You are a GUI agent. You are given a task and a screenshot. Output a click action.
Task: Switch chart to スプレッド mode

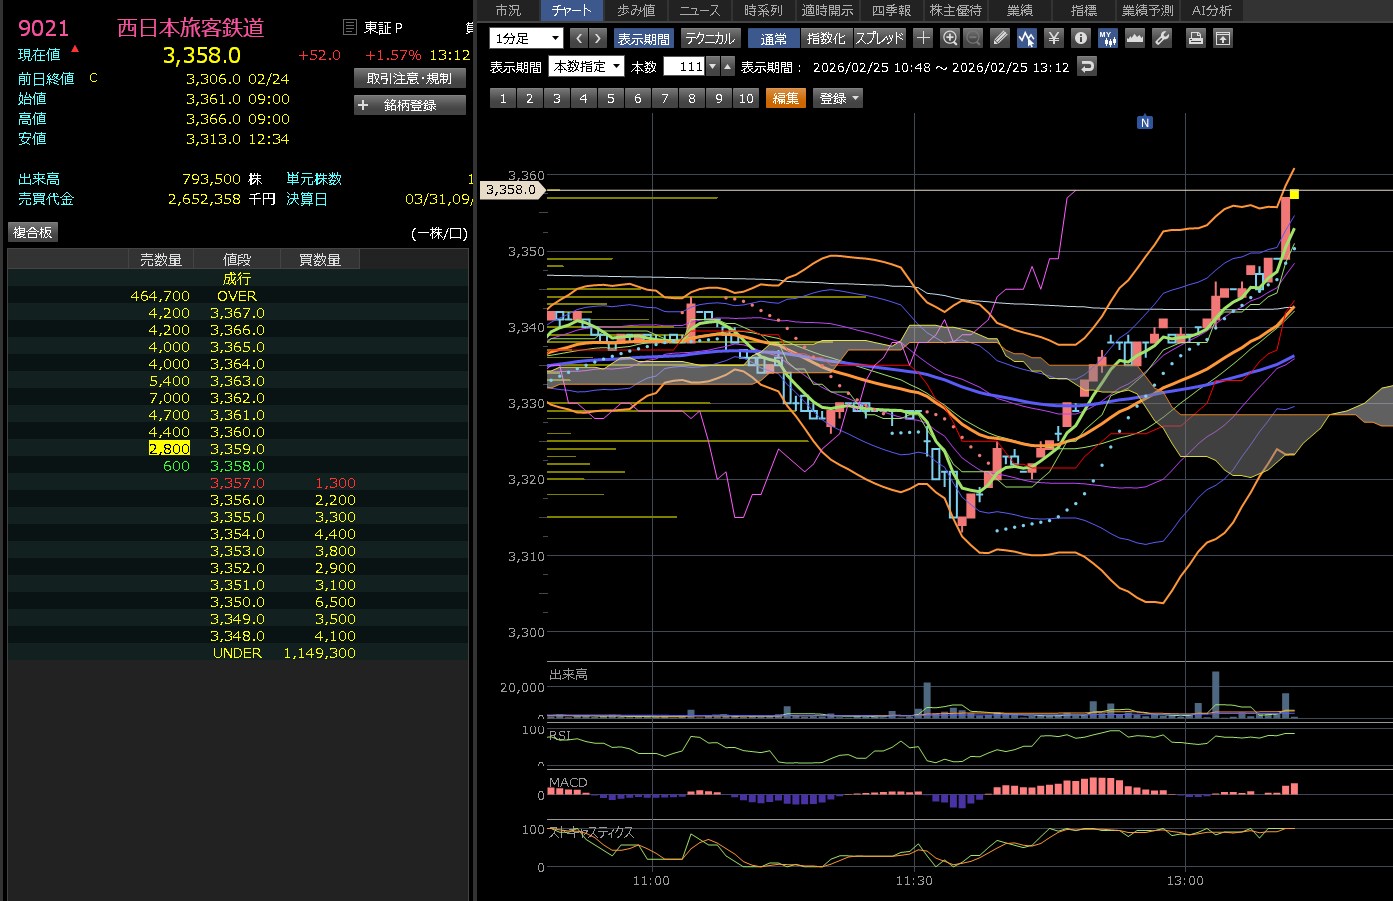pyautogui.click(x=880, y=38)
